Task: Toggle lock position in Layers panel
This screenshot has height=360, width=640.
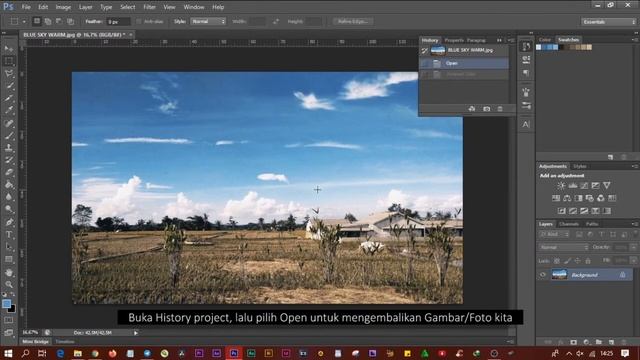Action: click(x=578, y=260)
